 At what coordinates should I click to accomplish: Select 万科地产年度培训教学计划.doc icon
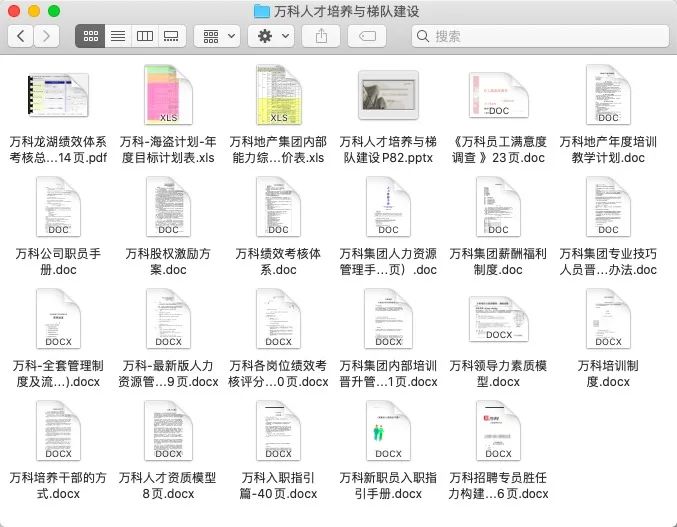[608, 95]
